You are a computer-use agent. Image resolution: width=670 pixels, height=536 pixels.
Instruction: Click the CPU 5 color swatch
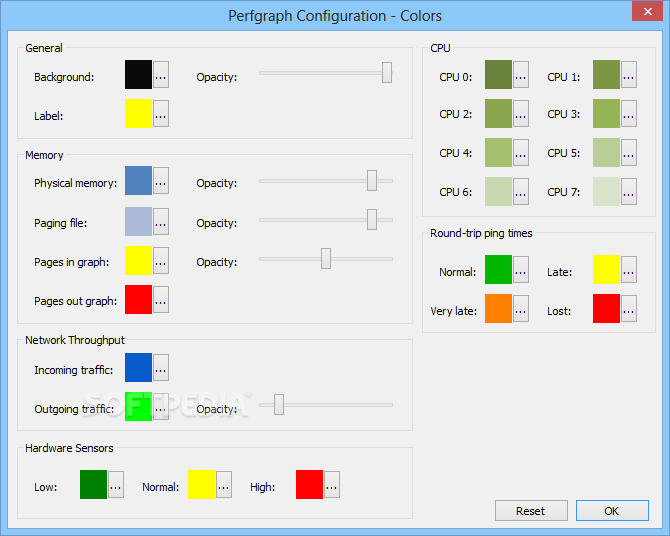point(606,152)
